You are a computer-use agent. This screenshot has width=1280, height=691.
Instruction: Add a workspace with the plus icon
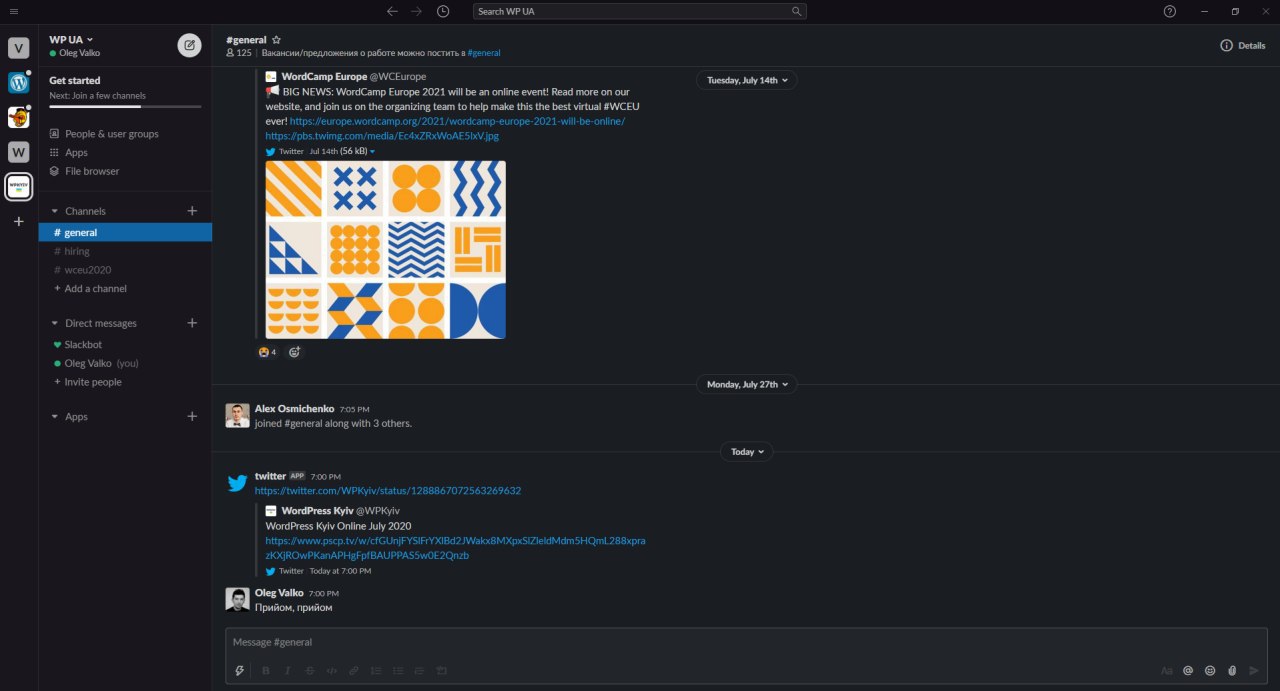pyautogui.click(x=19, y=221)
